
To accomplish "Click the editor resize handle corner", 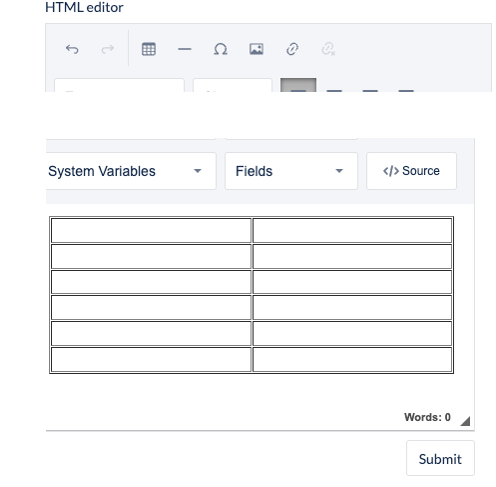I will click(x=465, y=421).
